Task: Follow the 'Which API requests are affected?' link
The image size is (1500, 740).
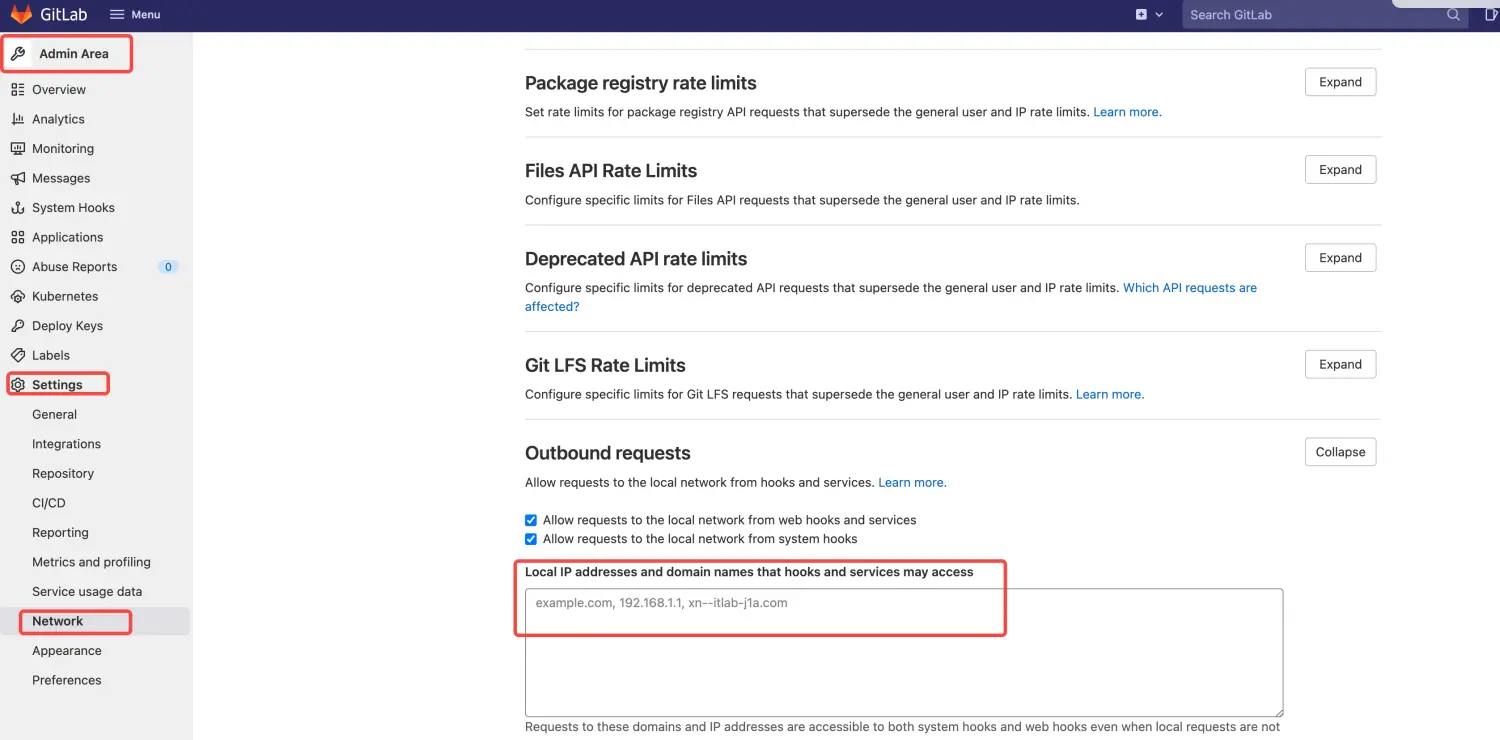Action: 1189,288
